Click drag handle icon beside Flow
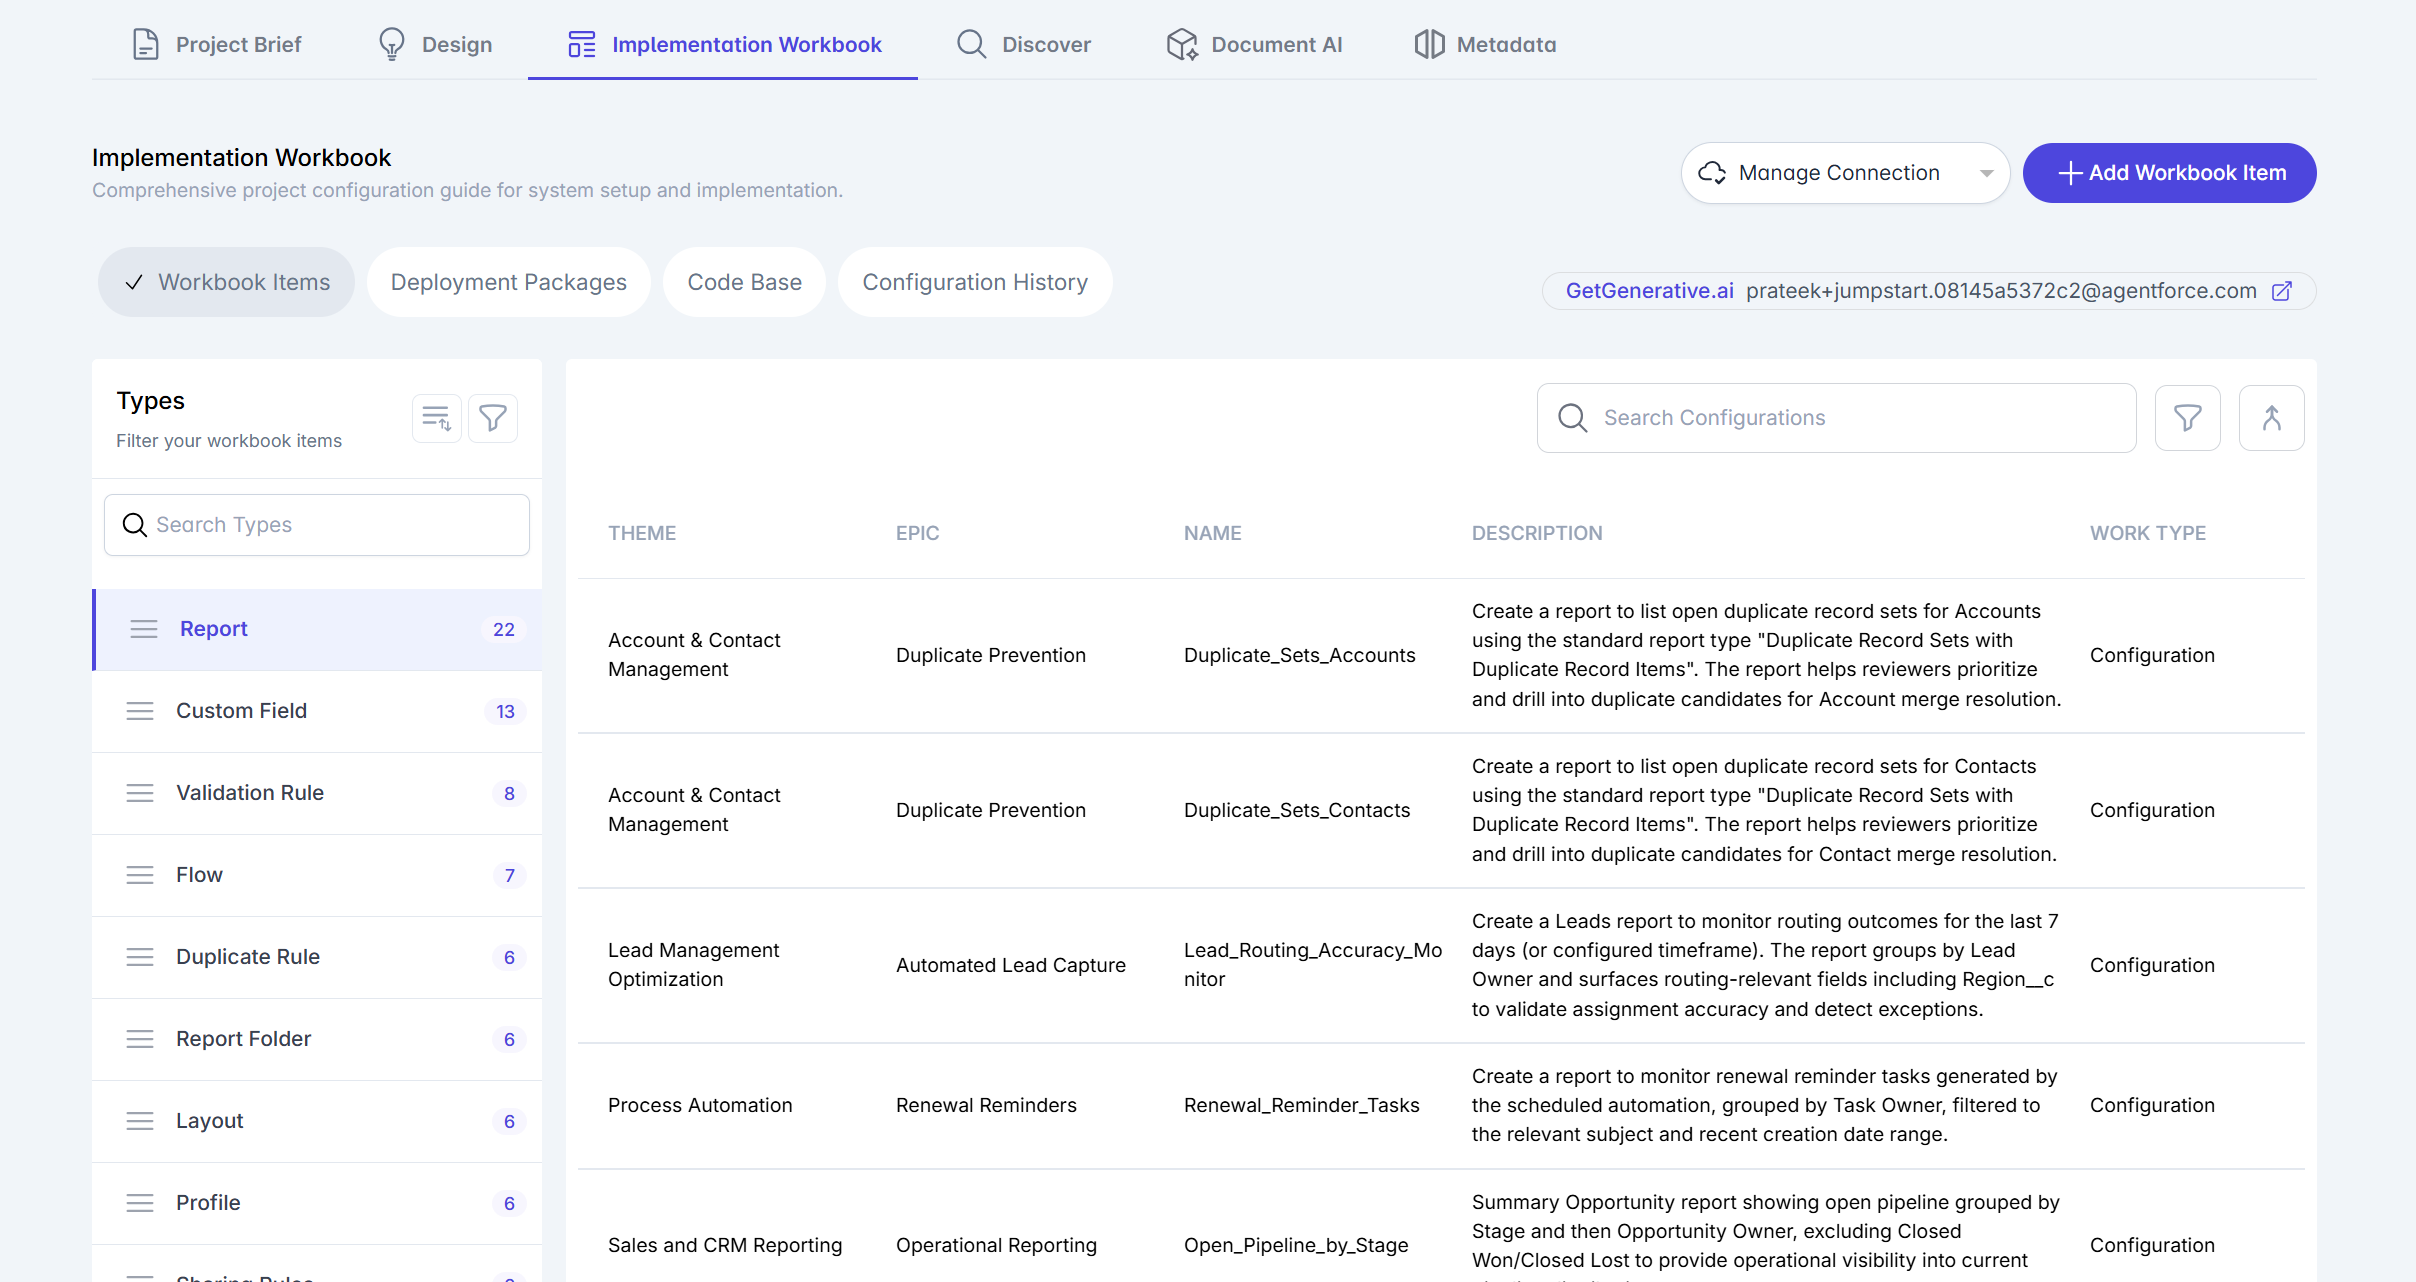The height and width of the screenshot is (1282, 2416). point(140,875)
